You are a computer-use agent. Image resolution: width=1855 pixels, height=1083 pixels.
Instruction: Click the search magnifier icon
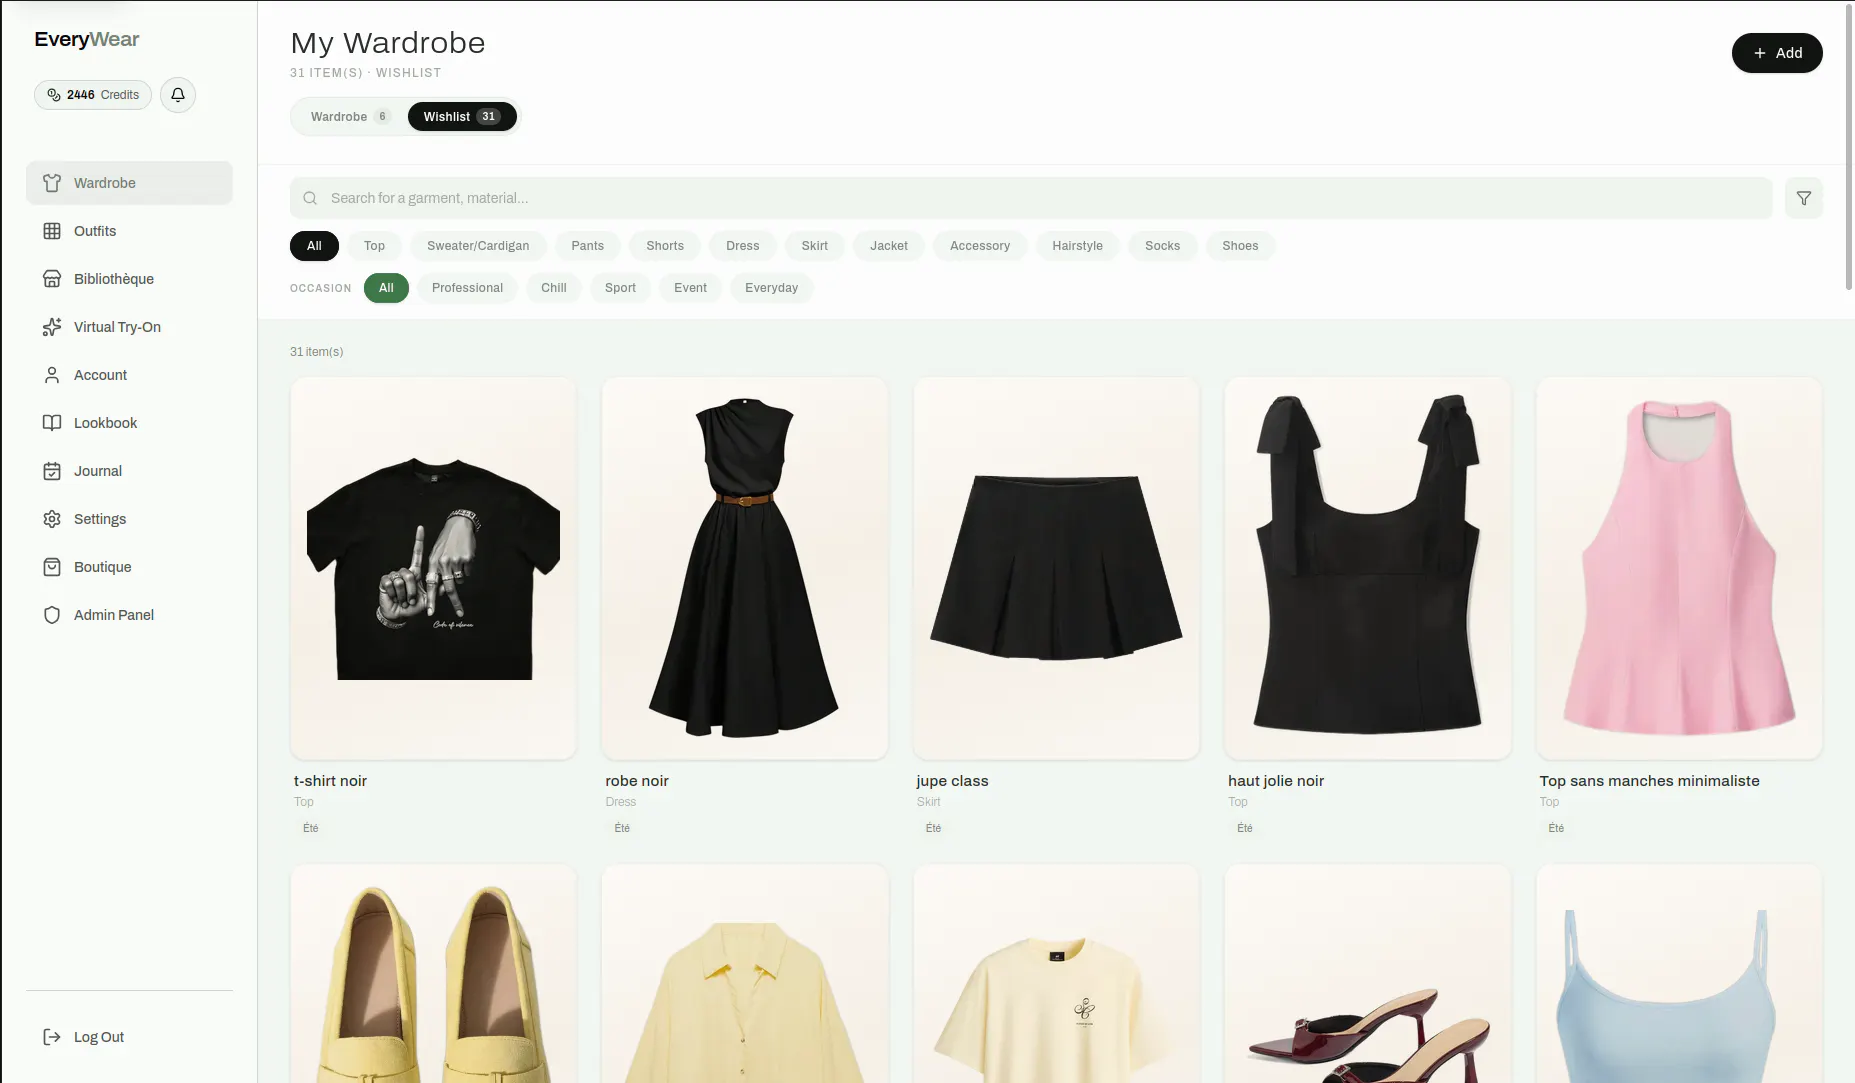310,198
